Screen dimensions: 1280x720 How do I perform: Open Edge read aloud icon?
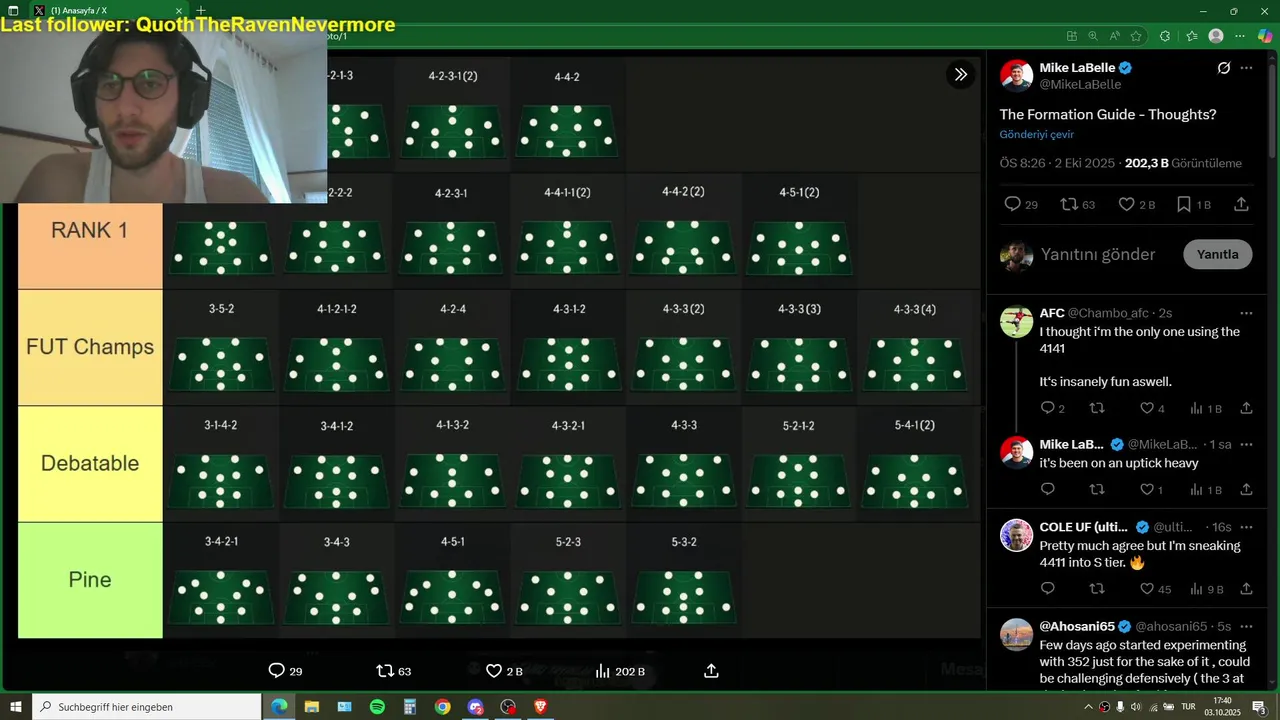pyautogui.click(x=1114, y=36)
